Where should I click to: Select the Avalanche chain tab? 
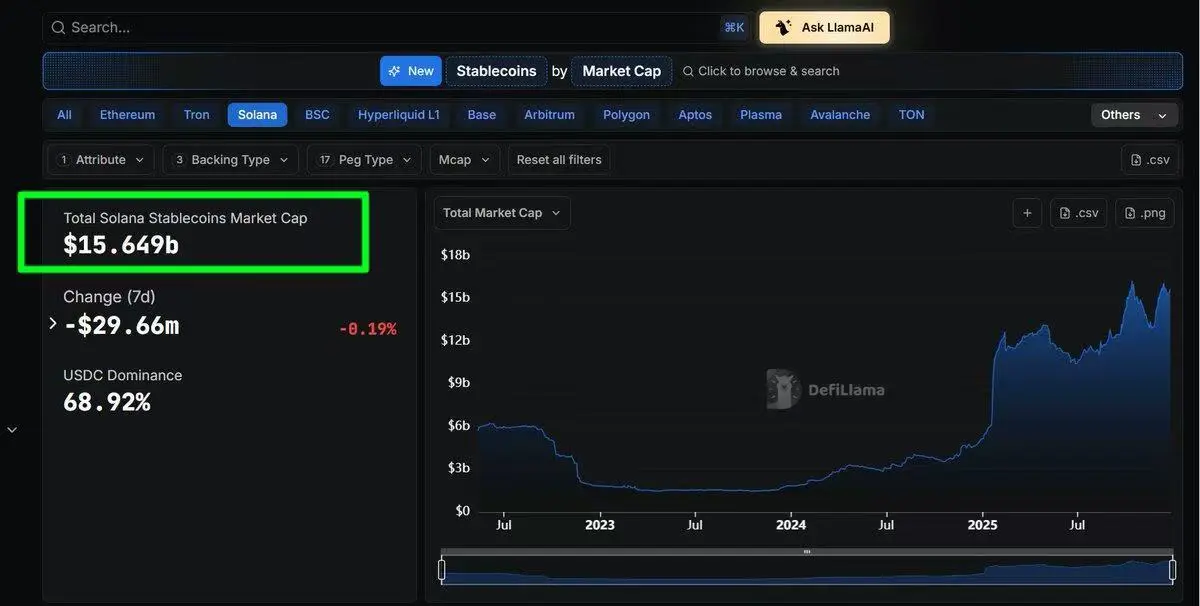click(840, 115)
